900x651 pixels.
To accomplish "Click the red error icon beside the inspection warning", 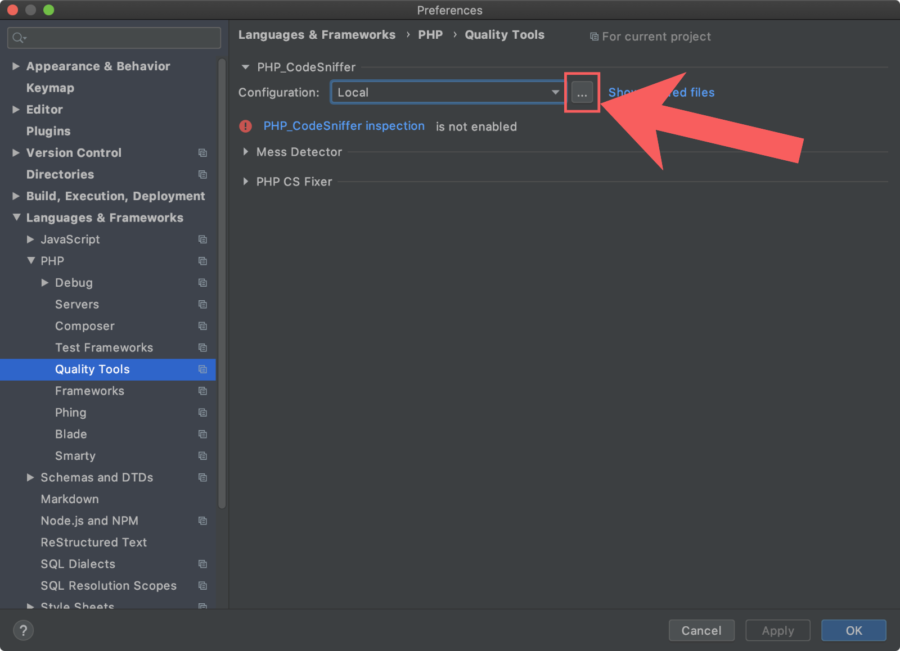I will point(248,126).
